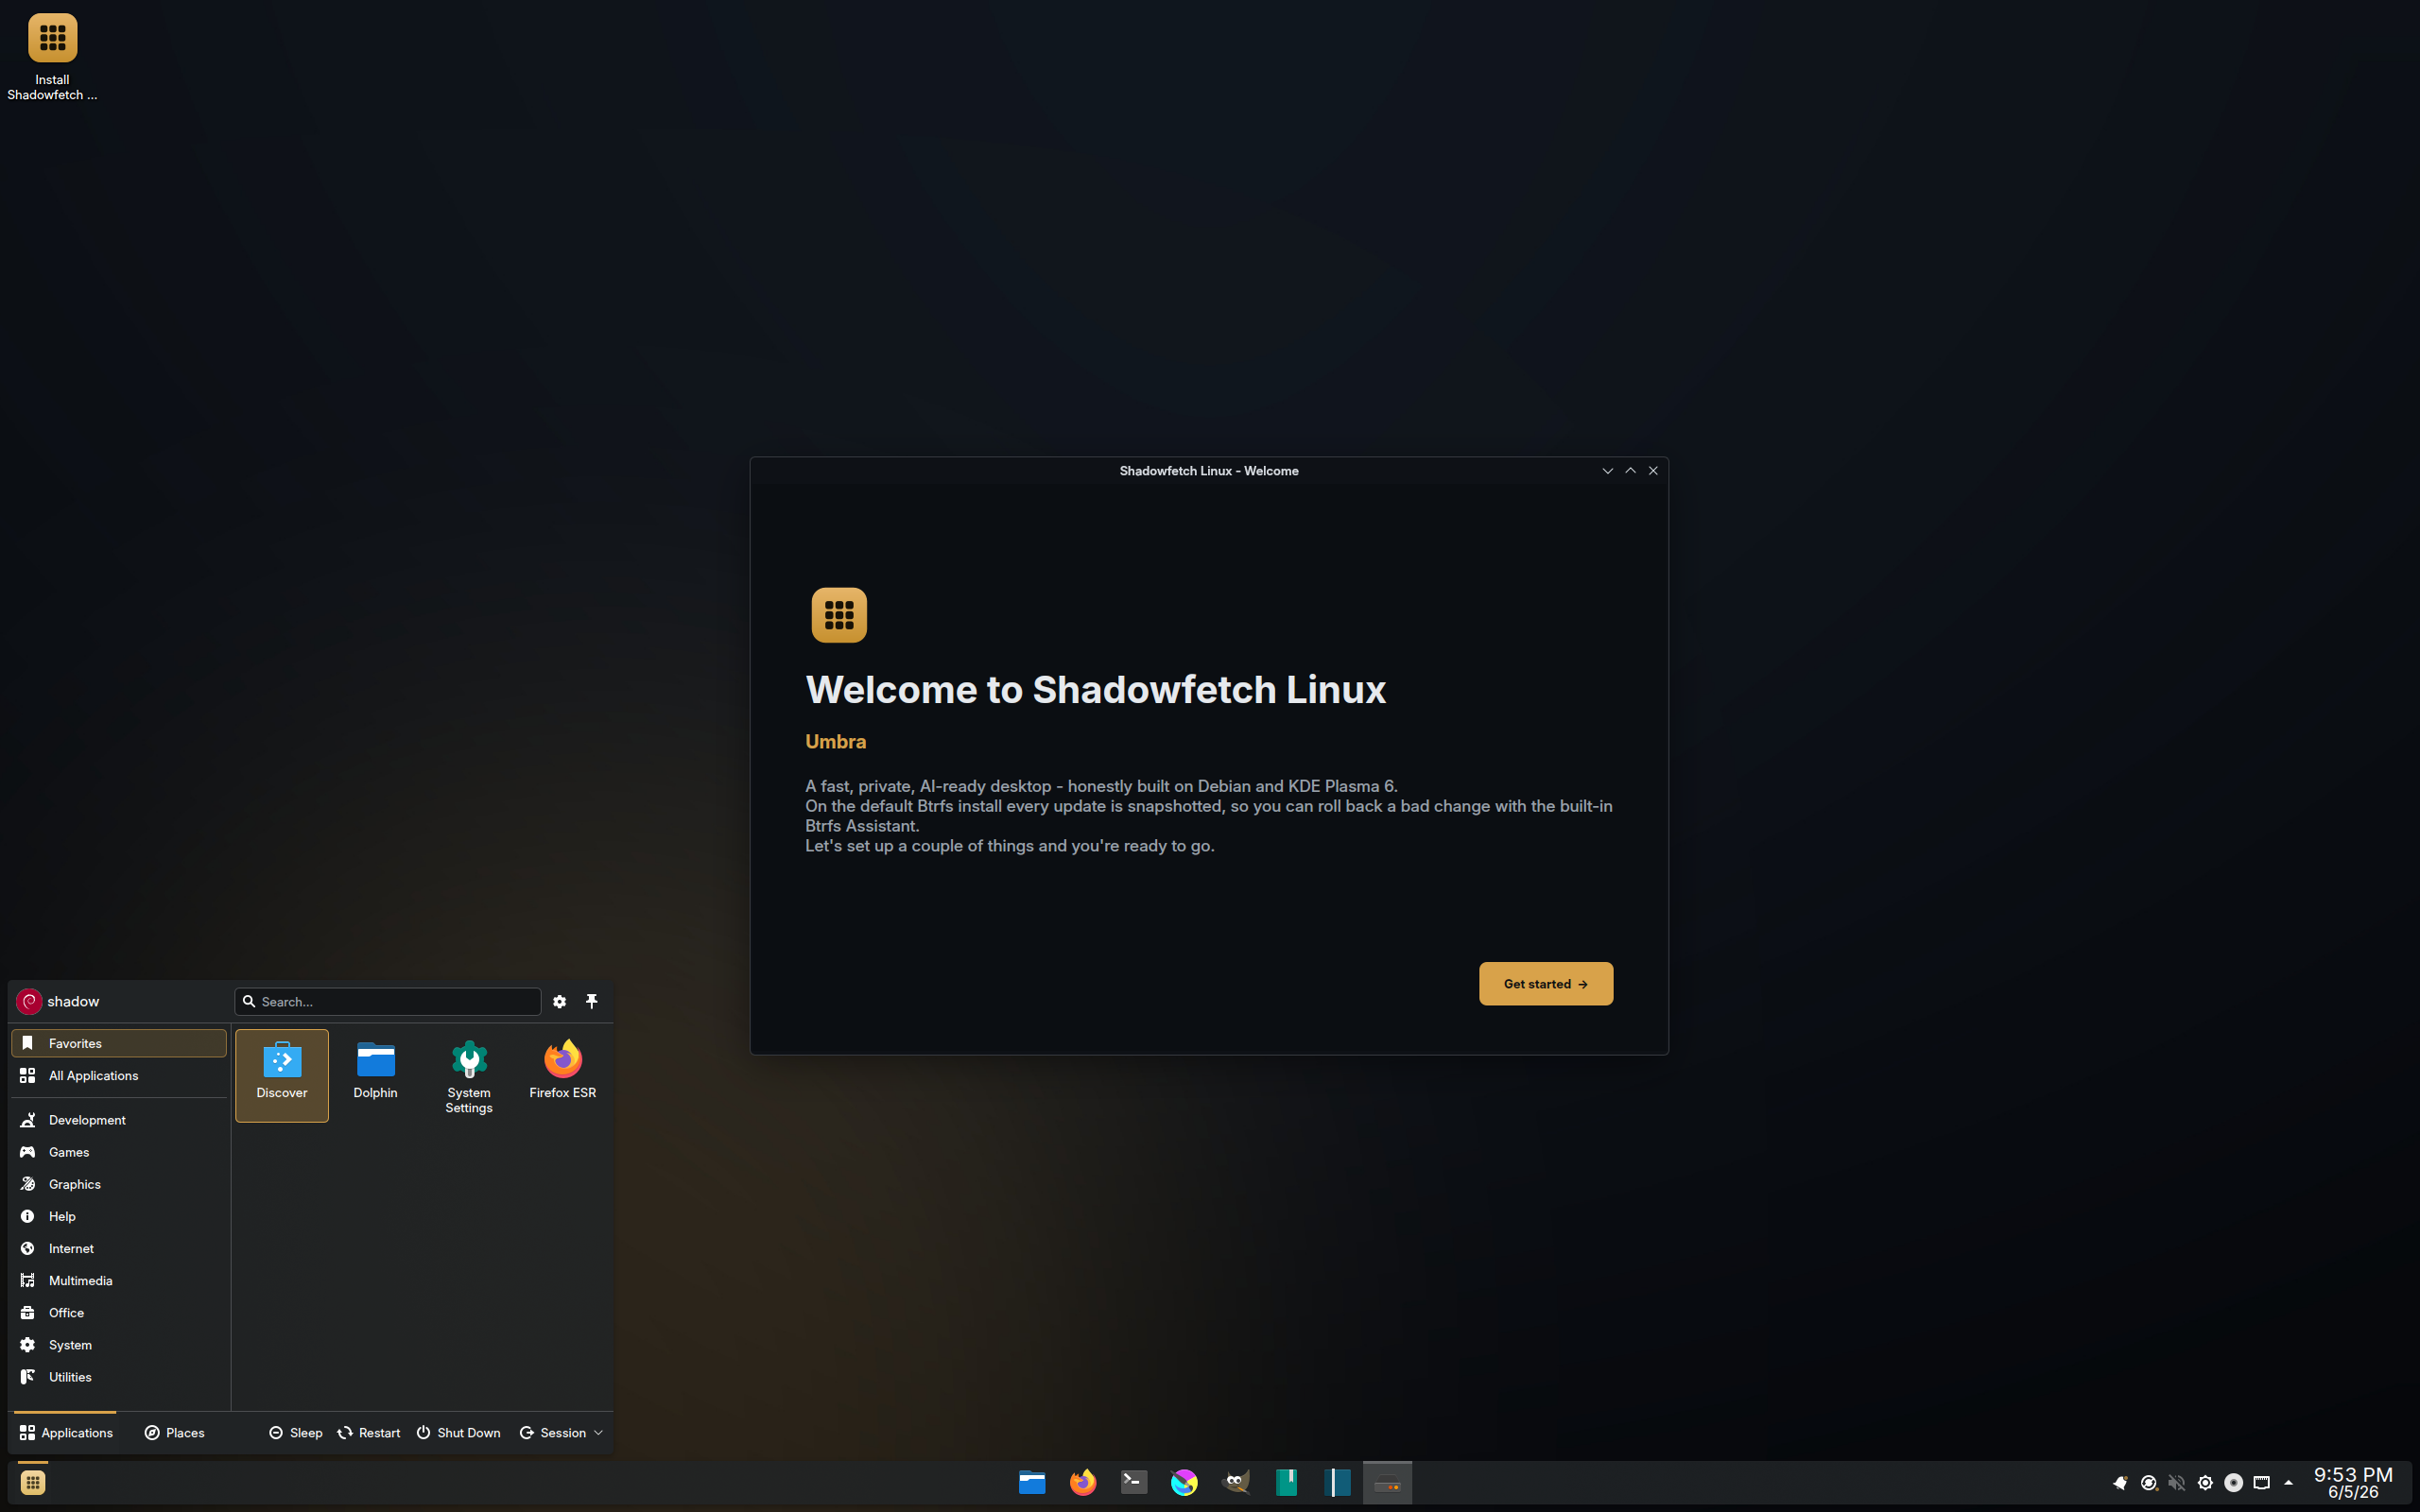Open the terminal from the taskbar

[x=1134, y=1482]
